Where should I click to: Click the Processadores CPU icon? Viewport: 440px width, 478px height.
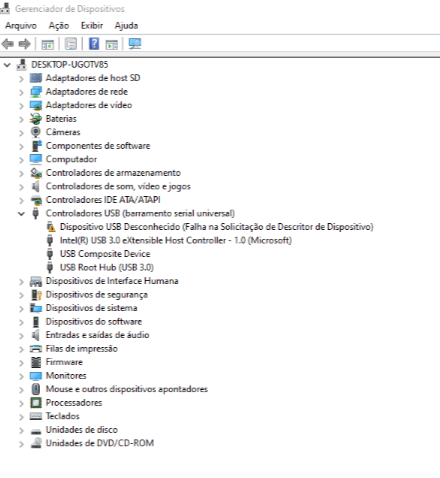pyautogui.click(x=36, y=403)
